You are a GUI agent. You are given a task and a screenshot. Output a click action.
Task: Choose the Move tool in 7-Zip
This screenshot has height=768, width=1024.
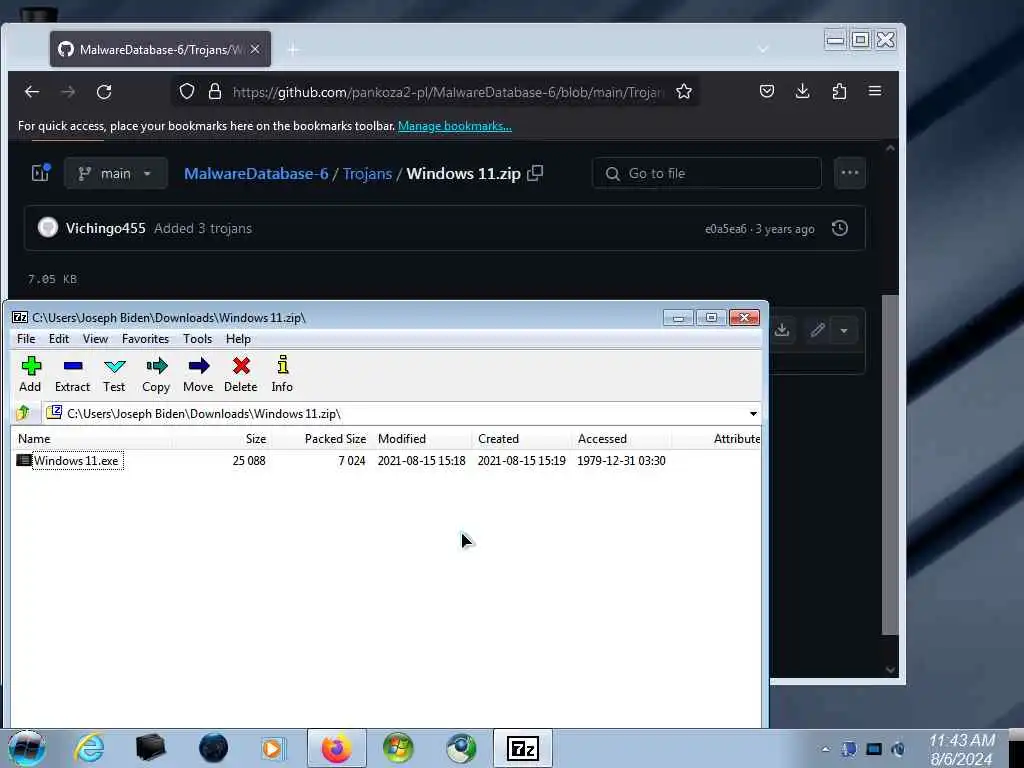pos(199,374)
